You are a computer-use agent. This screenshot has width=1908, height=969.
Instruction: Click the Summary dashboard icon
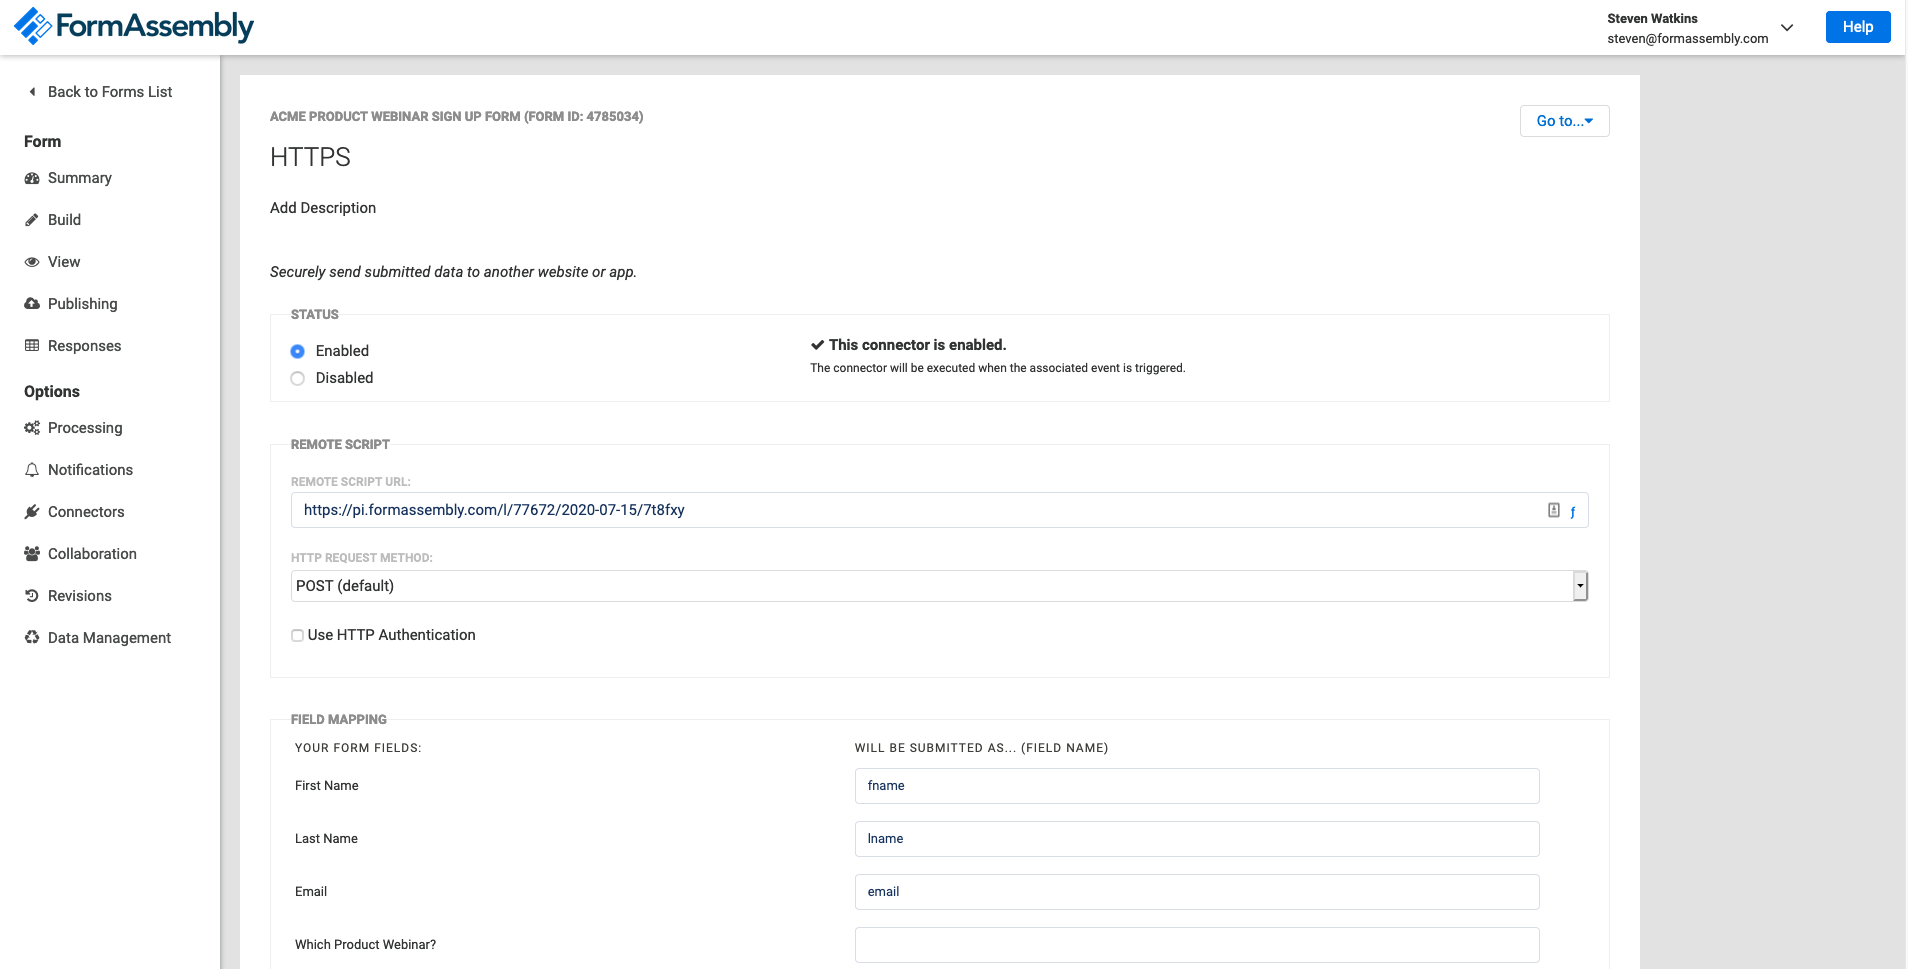point(32,178)
